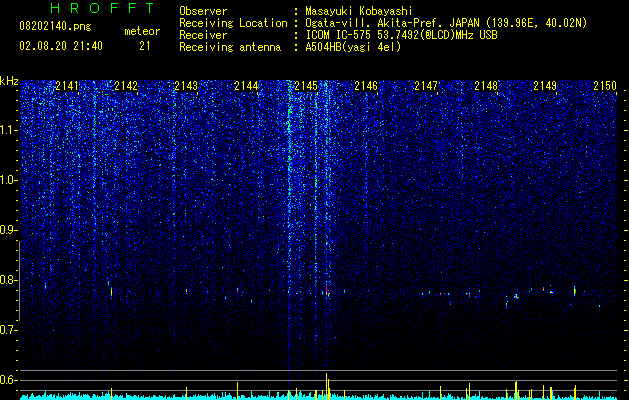This screenshot has width=629, height=400.
Task: Click the kHz axis unit label
Action: [9, 81]
